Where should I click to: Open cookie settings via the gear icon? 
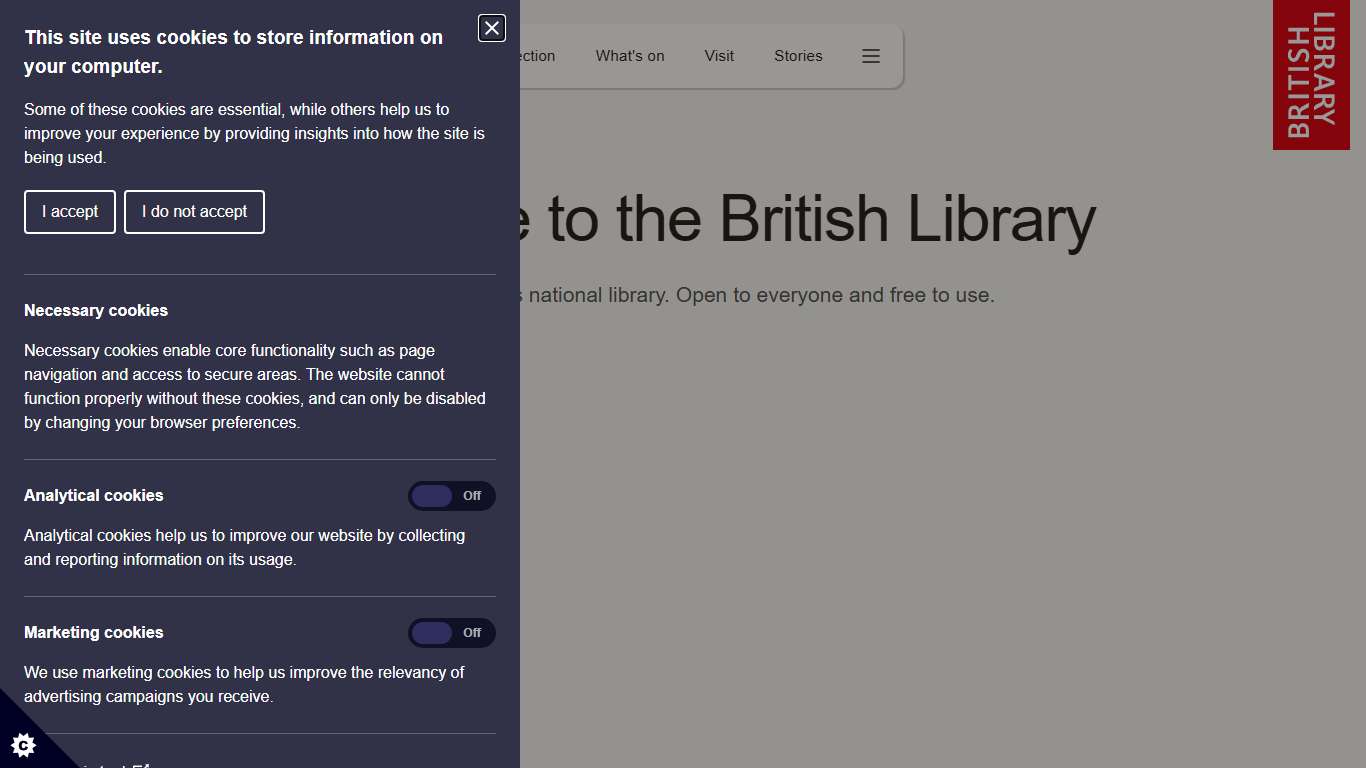pyautogui.click(x=23, y=745)
